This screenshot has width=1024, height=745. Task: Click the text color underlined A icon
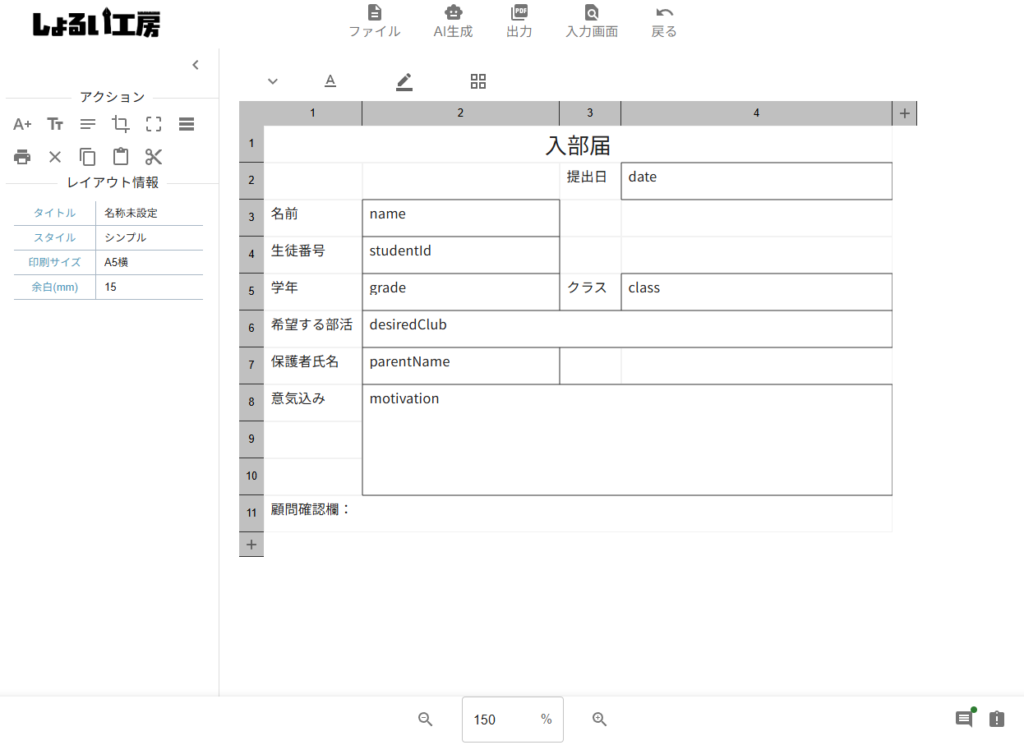click(330, 82)
